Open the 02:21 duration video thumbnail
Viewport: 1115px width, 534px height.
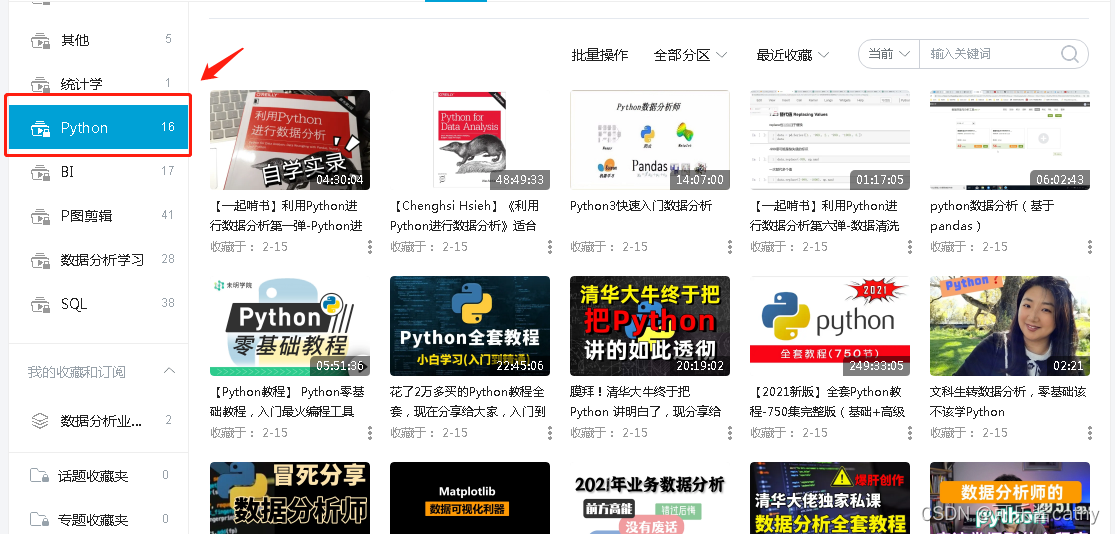click(x=1010, y=326)
